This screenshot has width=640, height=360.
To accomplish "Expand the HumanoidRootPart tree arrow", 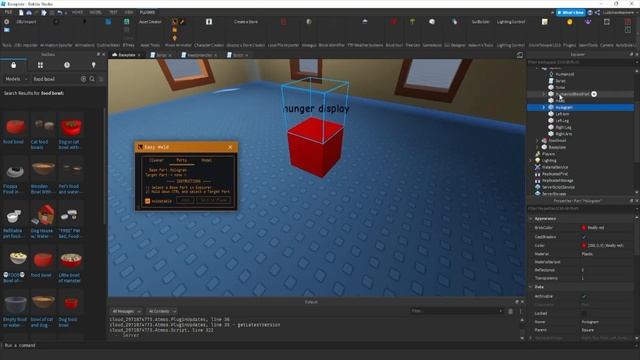I will [x=544, y=94].
